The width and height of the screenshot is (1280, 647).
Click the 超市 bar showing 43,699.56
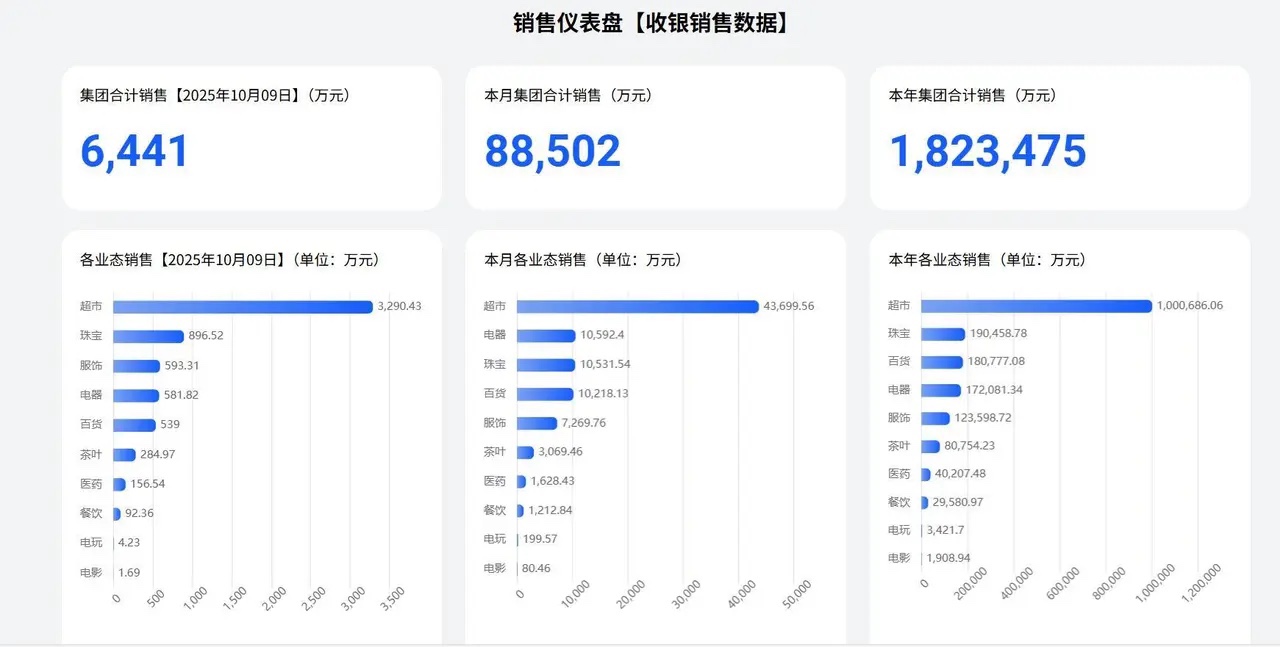[637, 306]
